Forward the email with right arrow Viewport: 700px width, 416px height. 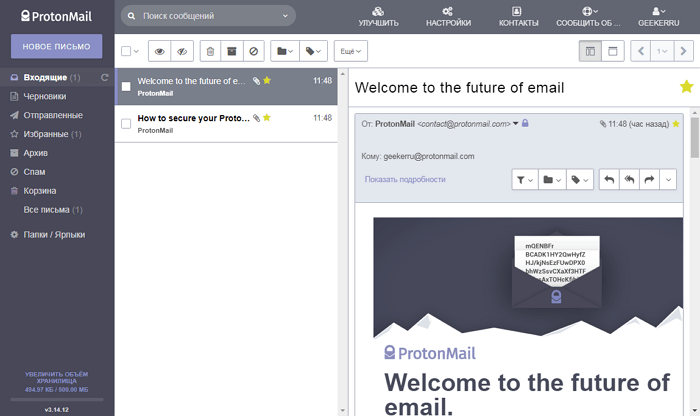[x=649, y=180]
